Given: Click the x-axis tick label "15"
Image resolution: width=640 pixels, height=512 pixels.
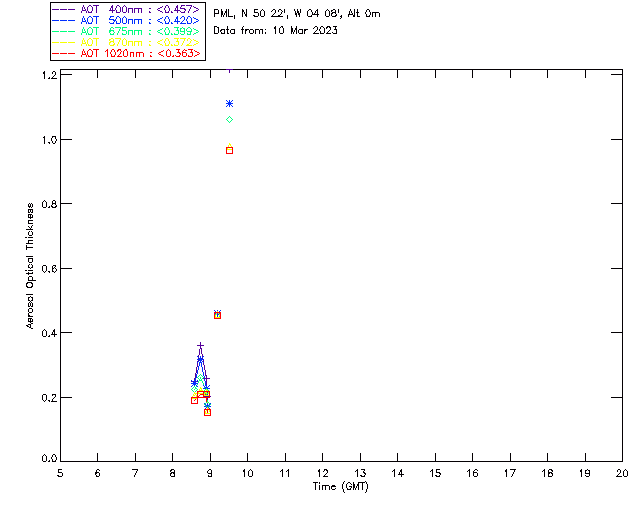Looking at the screenshot, I should click(x=435, y=473).
